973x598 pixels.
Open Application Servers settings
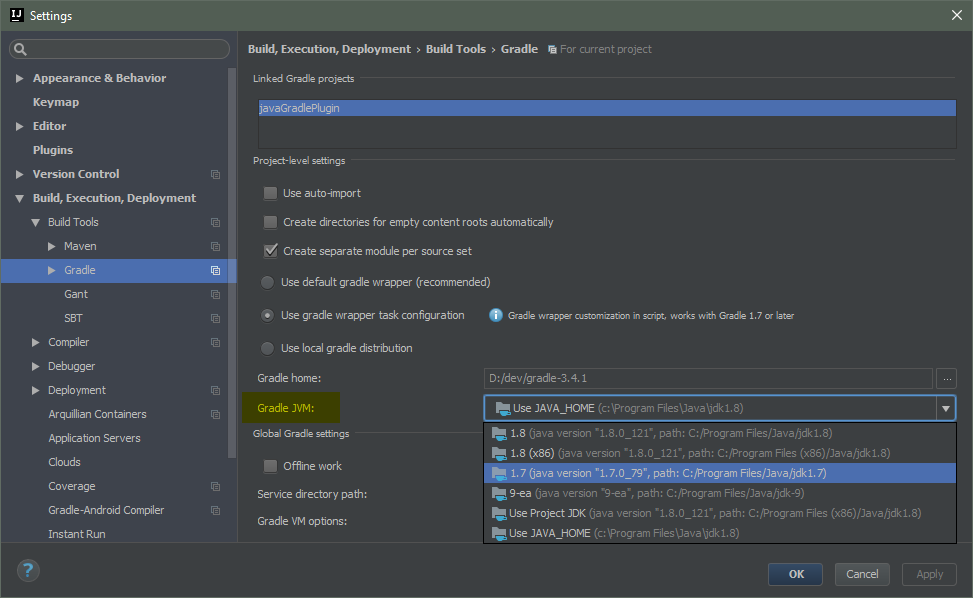point(94,438)
